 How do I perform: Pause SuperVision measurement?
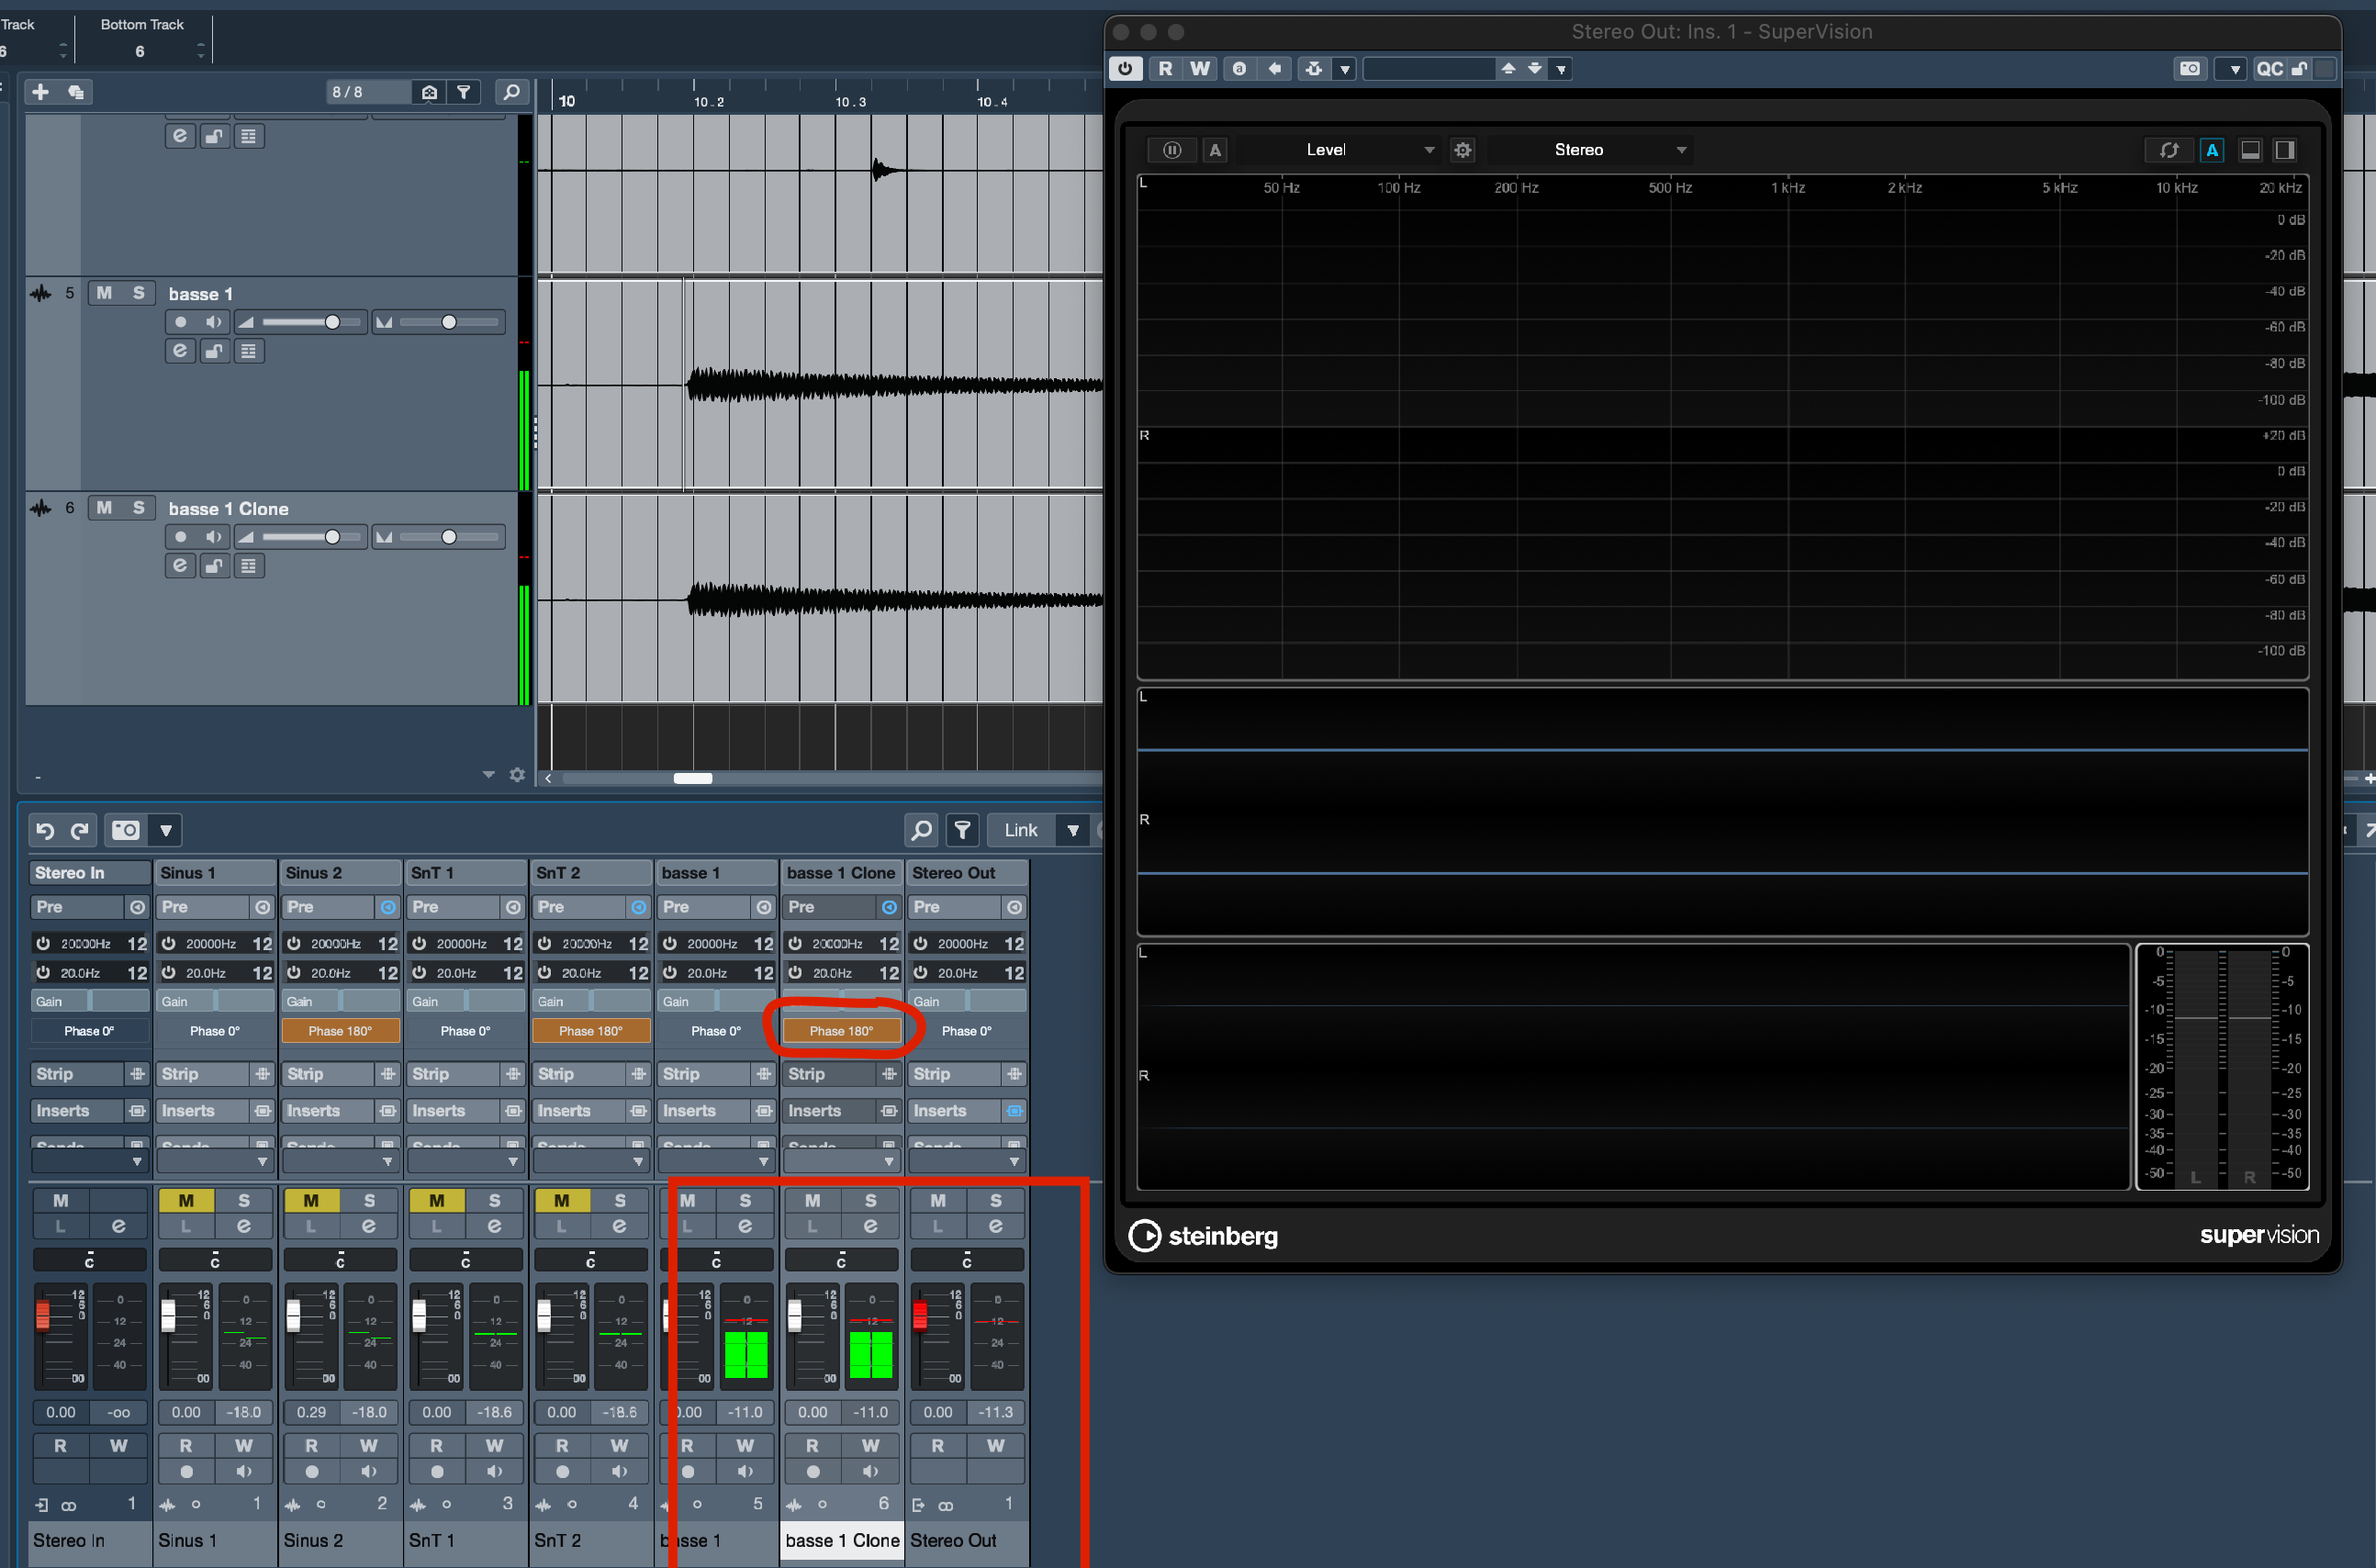[x=1172, y=150]
